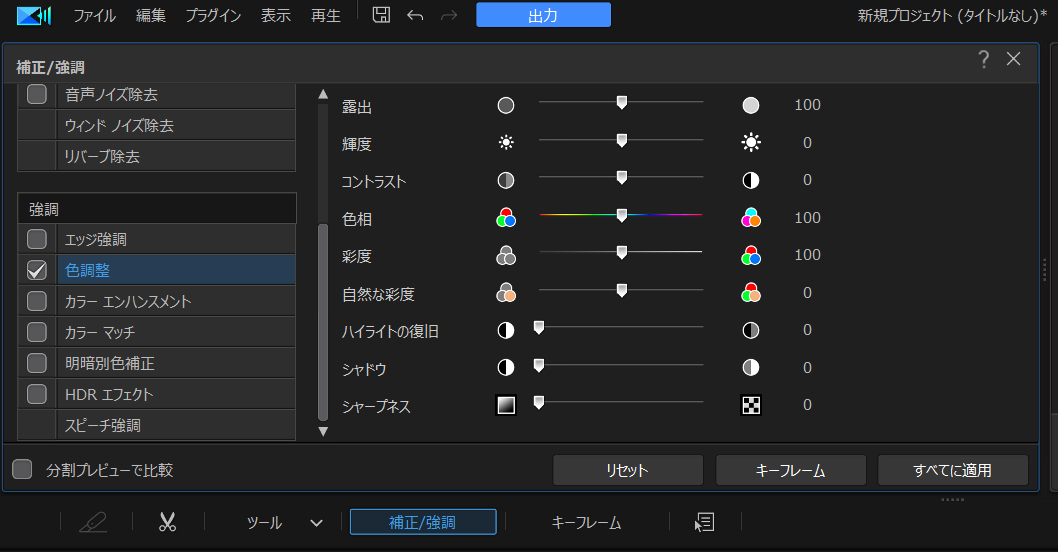Click the ツール label in bottom toolbar
This screenshot has width=1058, height=552.
click(264, 522)
